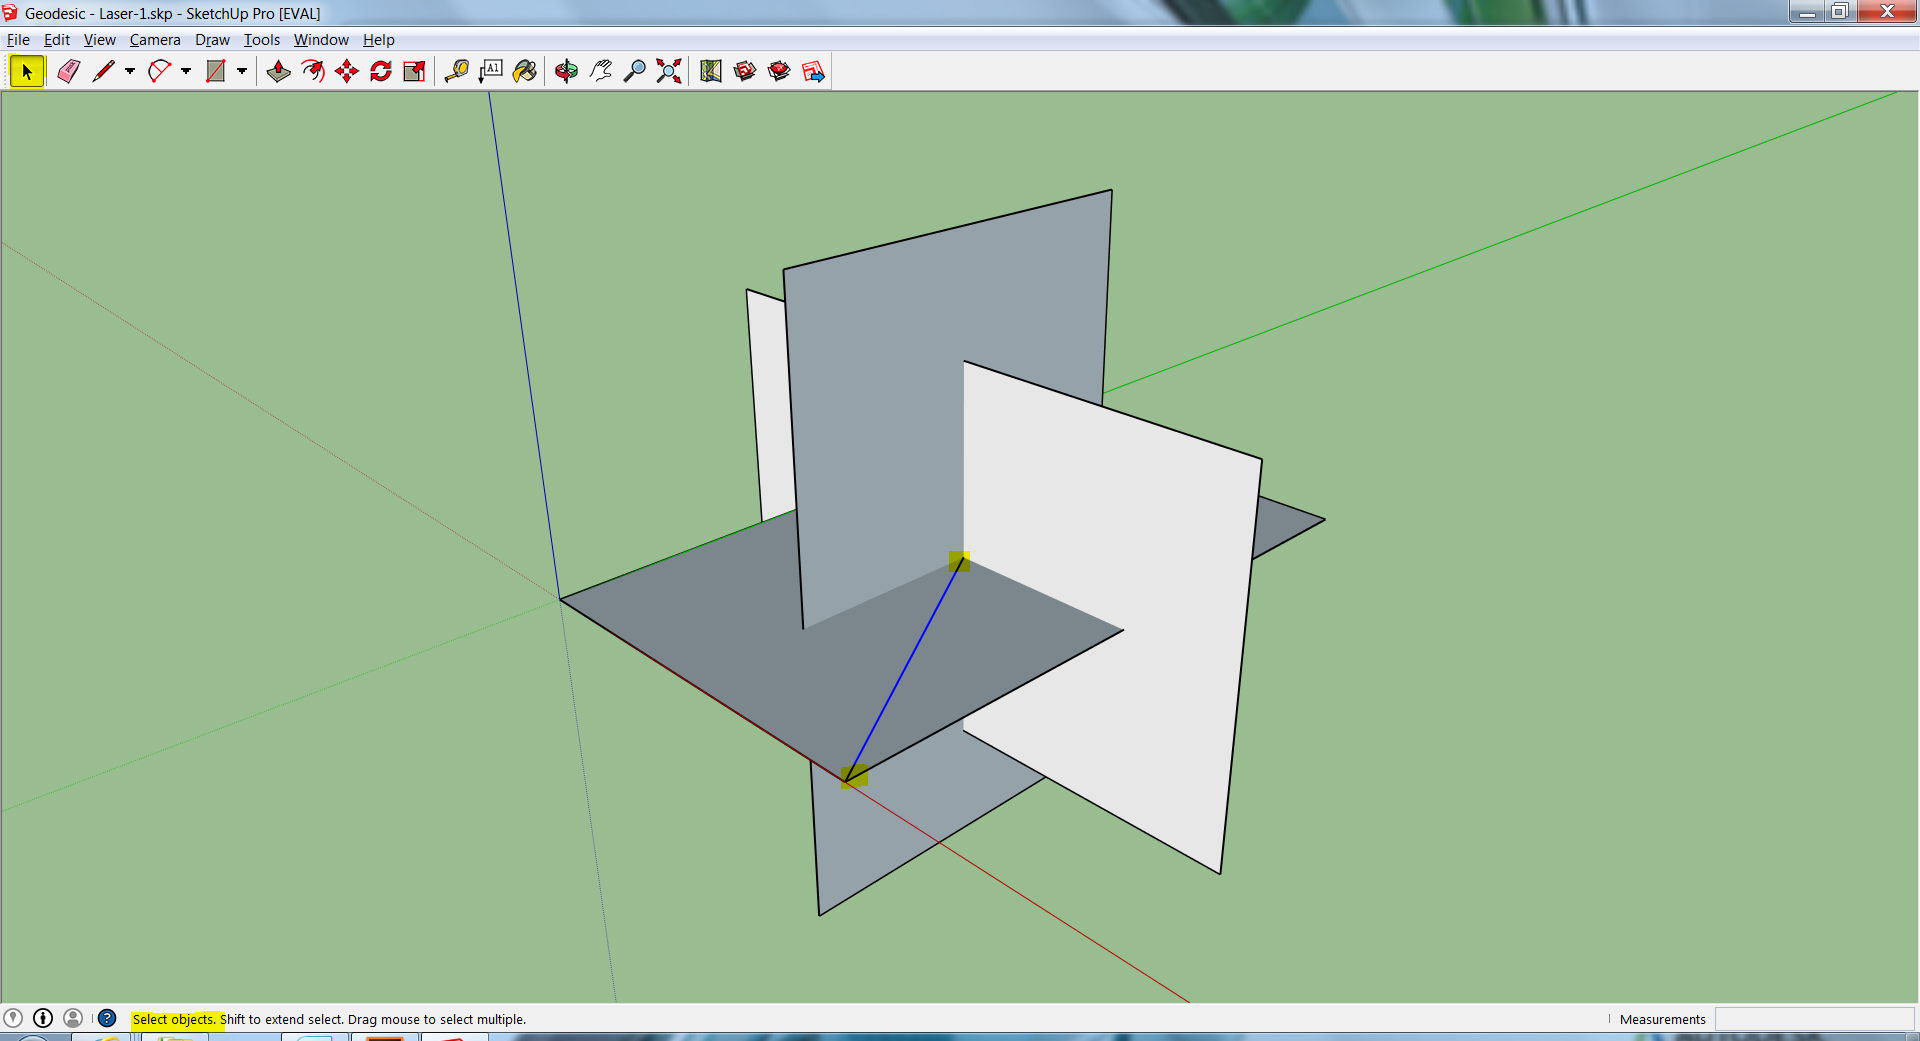Viewport: 1920px width, 1041px height.
Task: Open the Window menu
Action: (x=321, y=40)
